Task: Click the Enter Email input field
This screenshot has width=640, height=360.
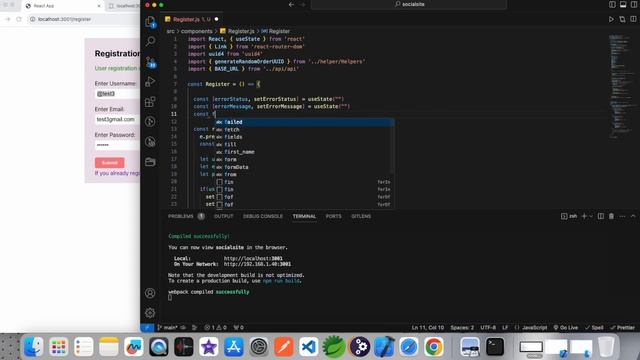Action: 118,119
